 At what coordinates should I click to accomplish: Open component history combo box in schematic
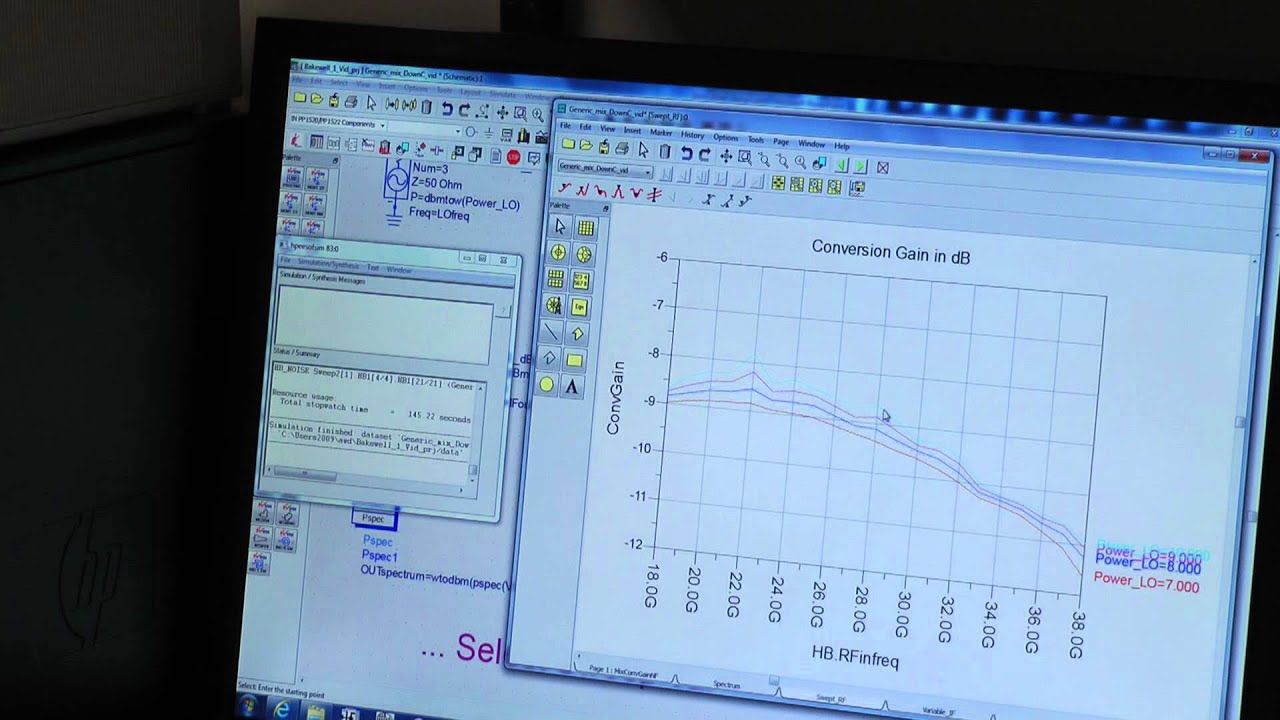point(424,130)
